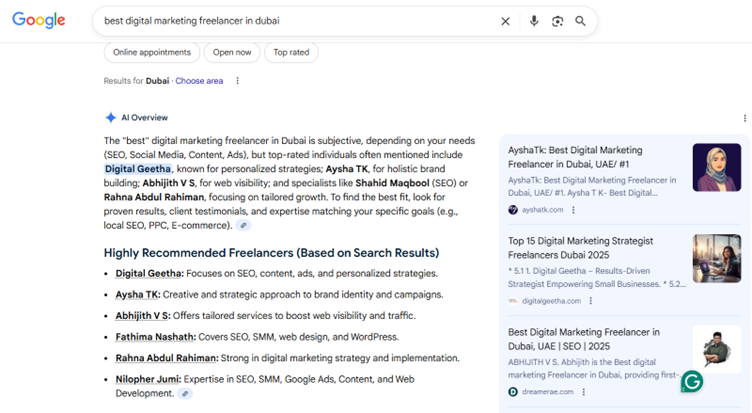Open the Fathima Nashath list link
The width and height of the screenshot is (752, 413).
(x=155, y=337)
